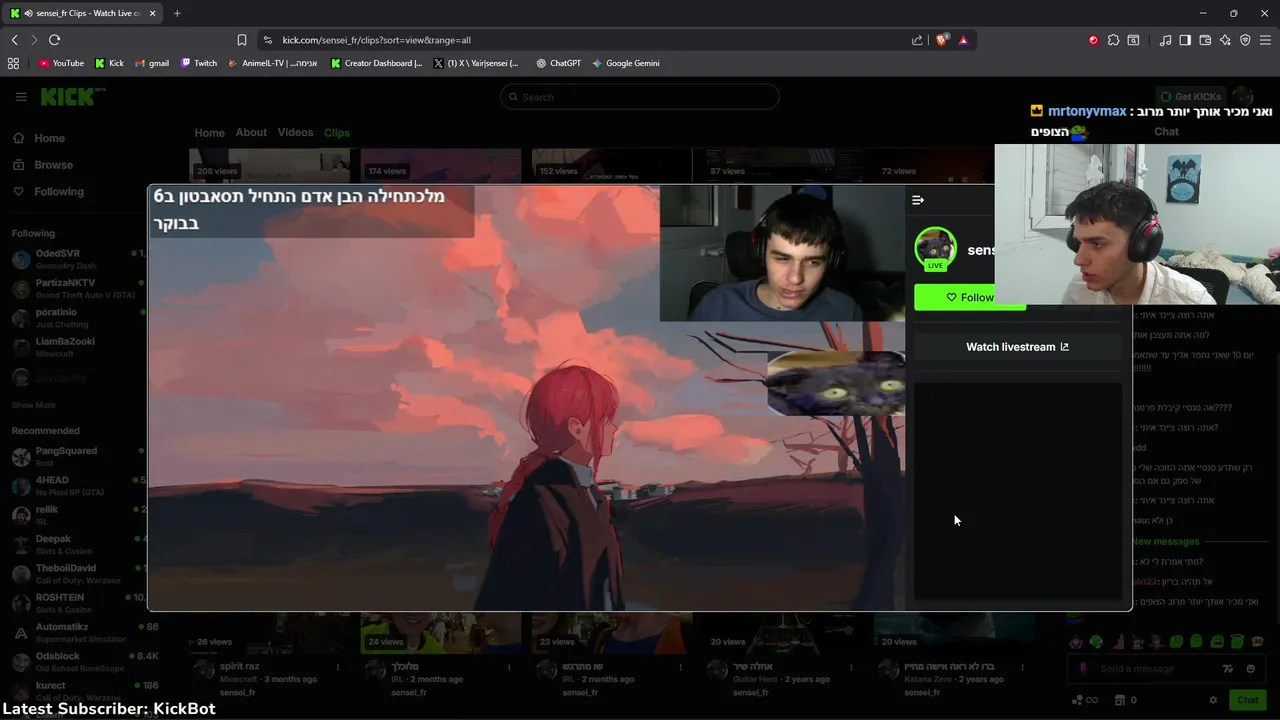Screen dimensions: 1280x720
Task: Open the browser sidebar panel icon
Action: 1185,40
